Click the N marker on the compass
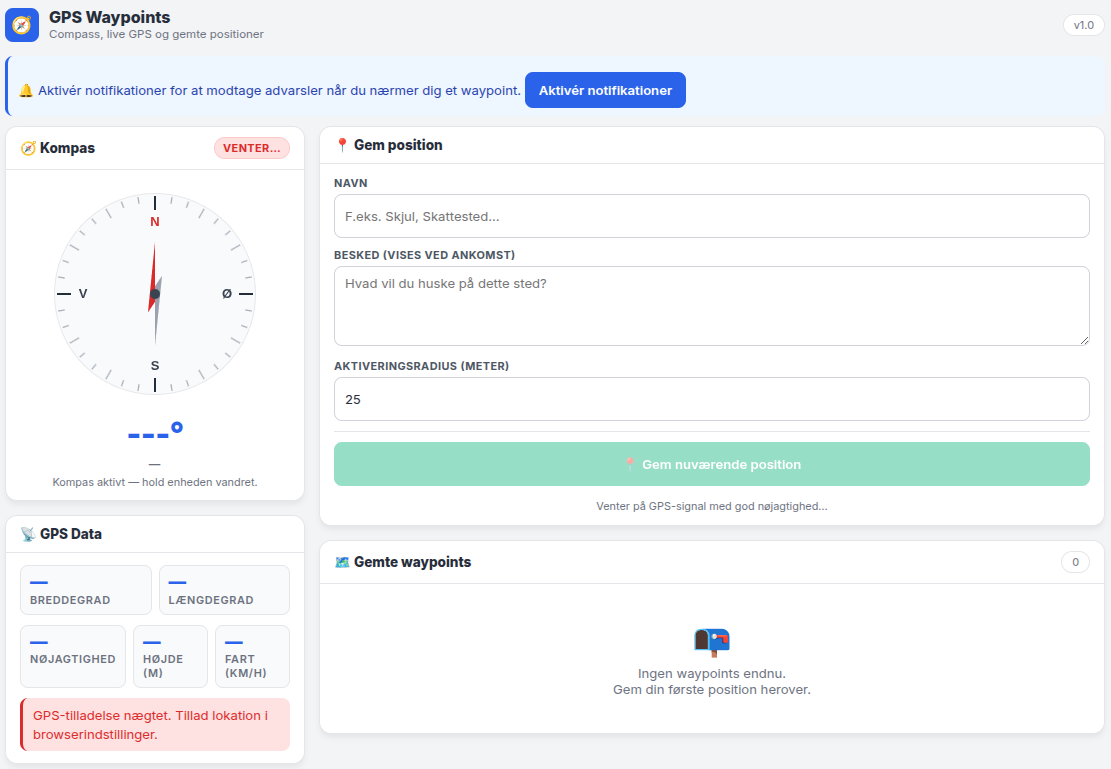Viewport: 1111px width, 769px height. coord(154,222)
